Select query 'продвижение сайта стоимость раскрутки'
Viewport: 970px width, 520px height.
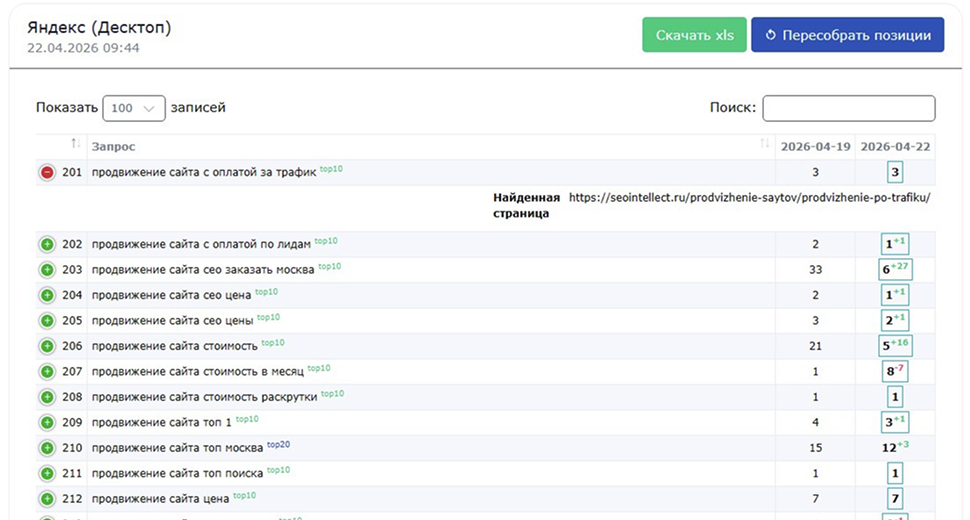pos(204,397)
